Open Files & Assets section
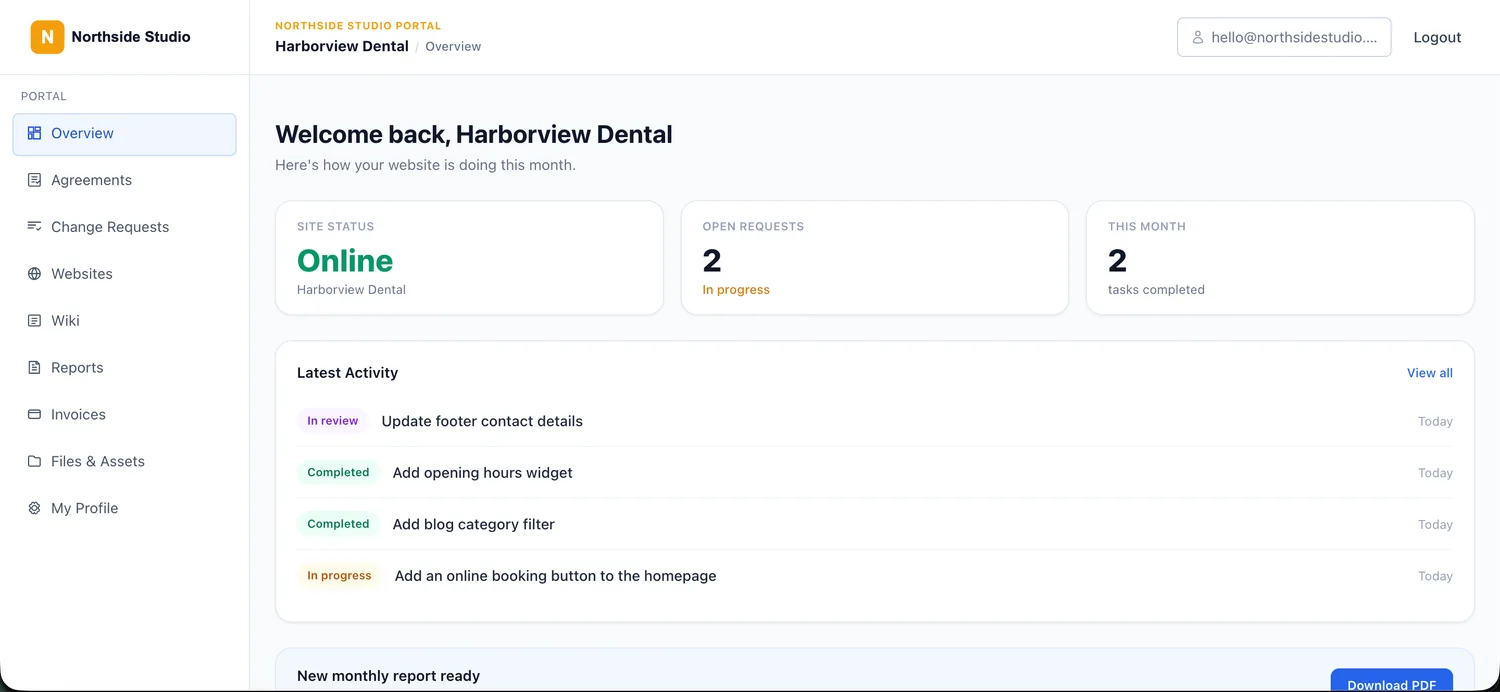Screen dimensions: 1500x692 tap(124, 462)
